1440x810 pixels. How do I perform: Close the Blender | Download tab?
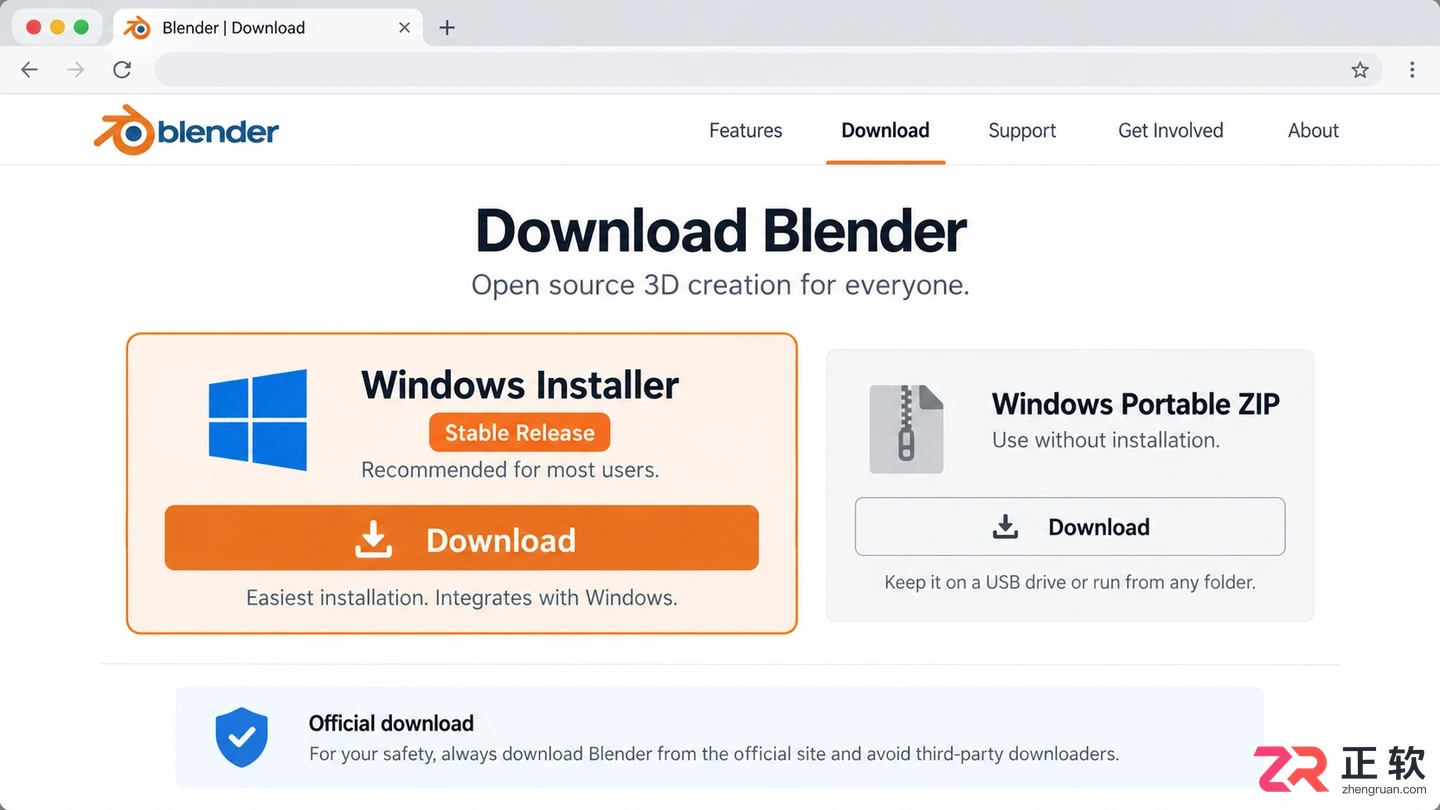(404, 28)
